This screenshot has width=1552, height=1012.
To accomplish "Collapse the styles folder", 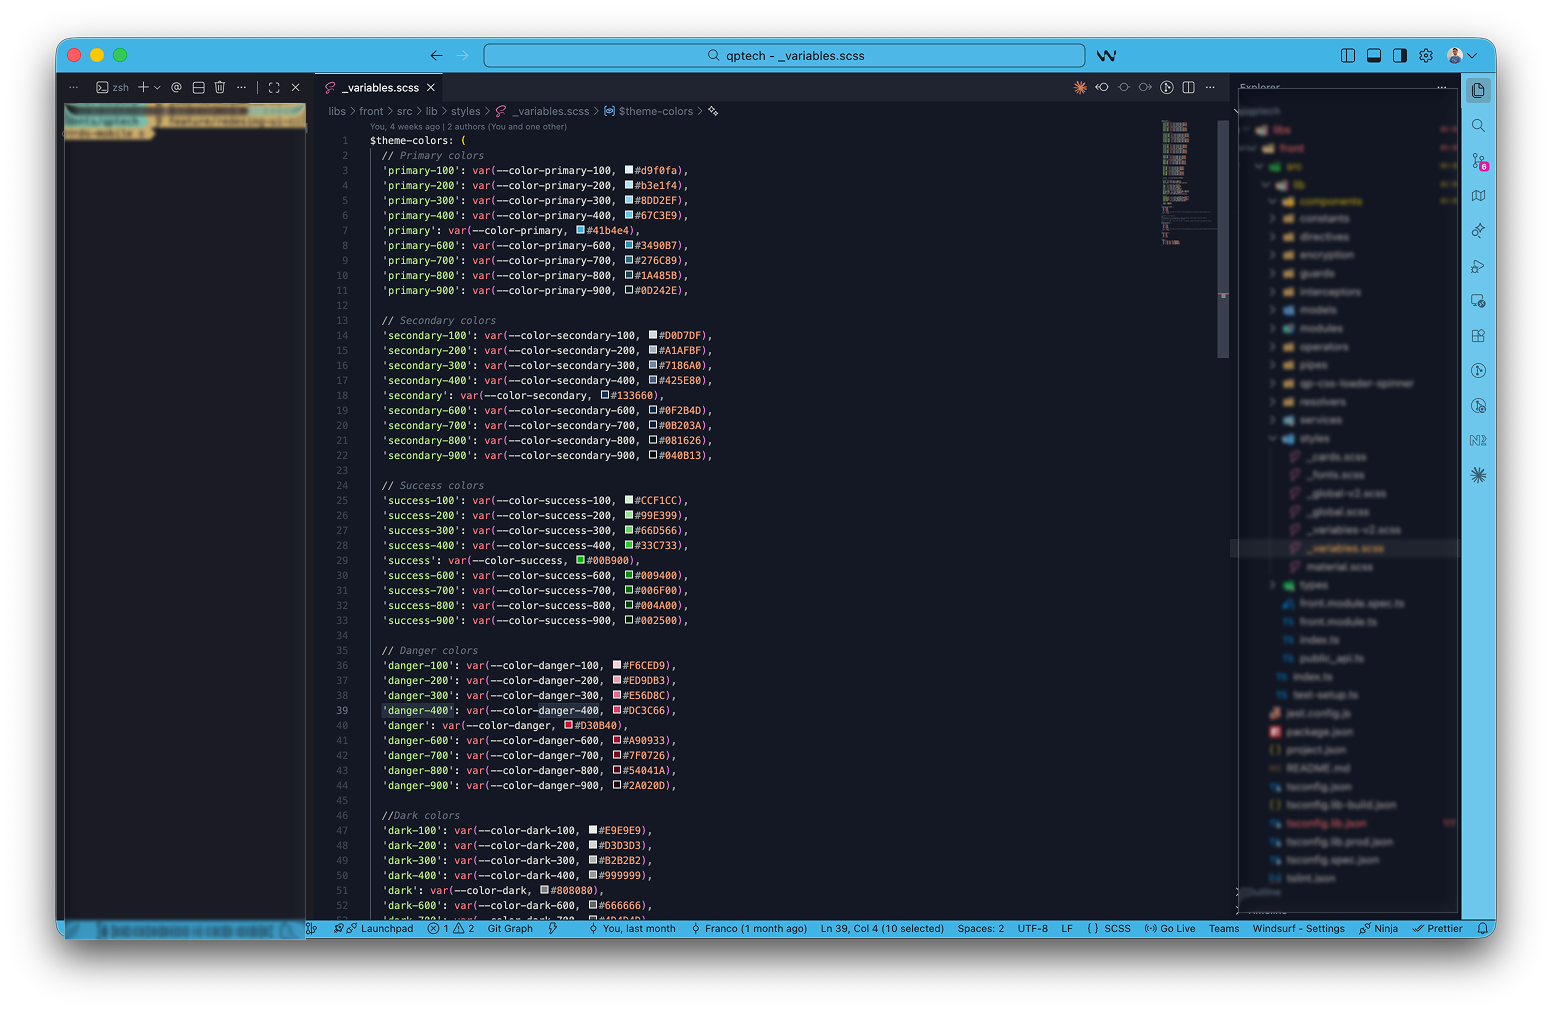I will click(x=1313, y=438).
